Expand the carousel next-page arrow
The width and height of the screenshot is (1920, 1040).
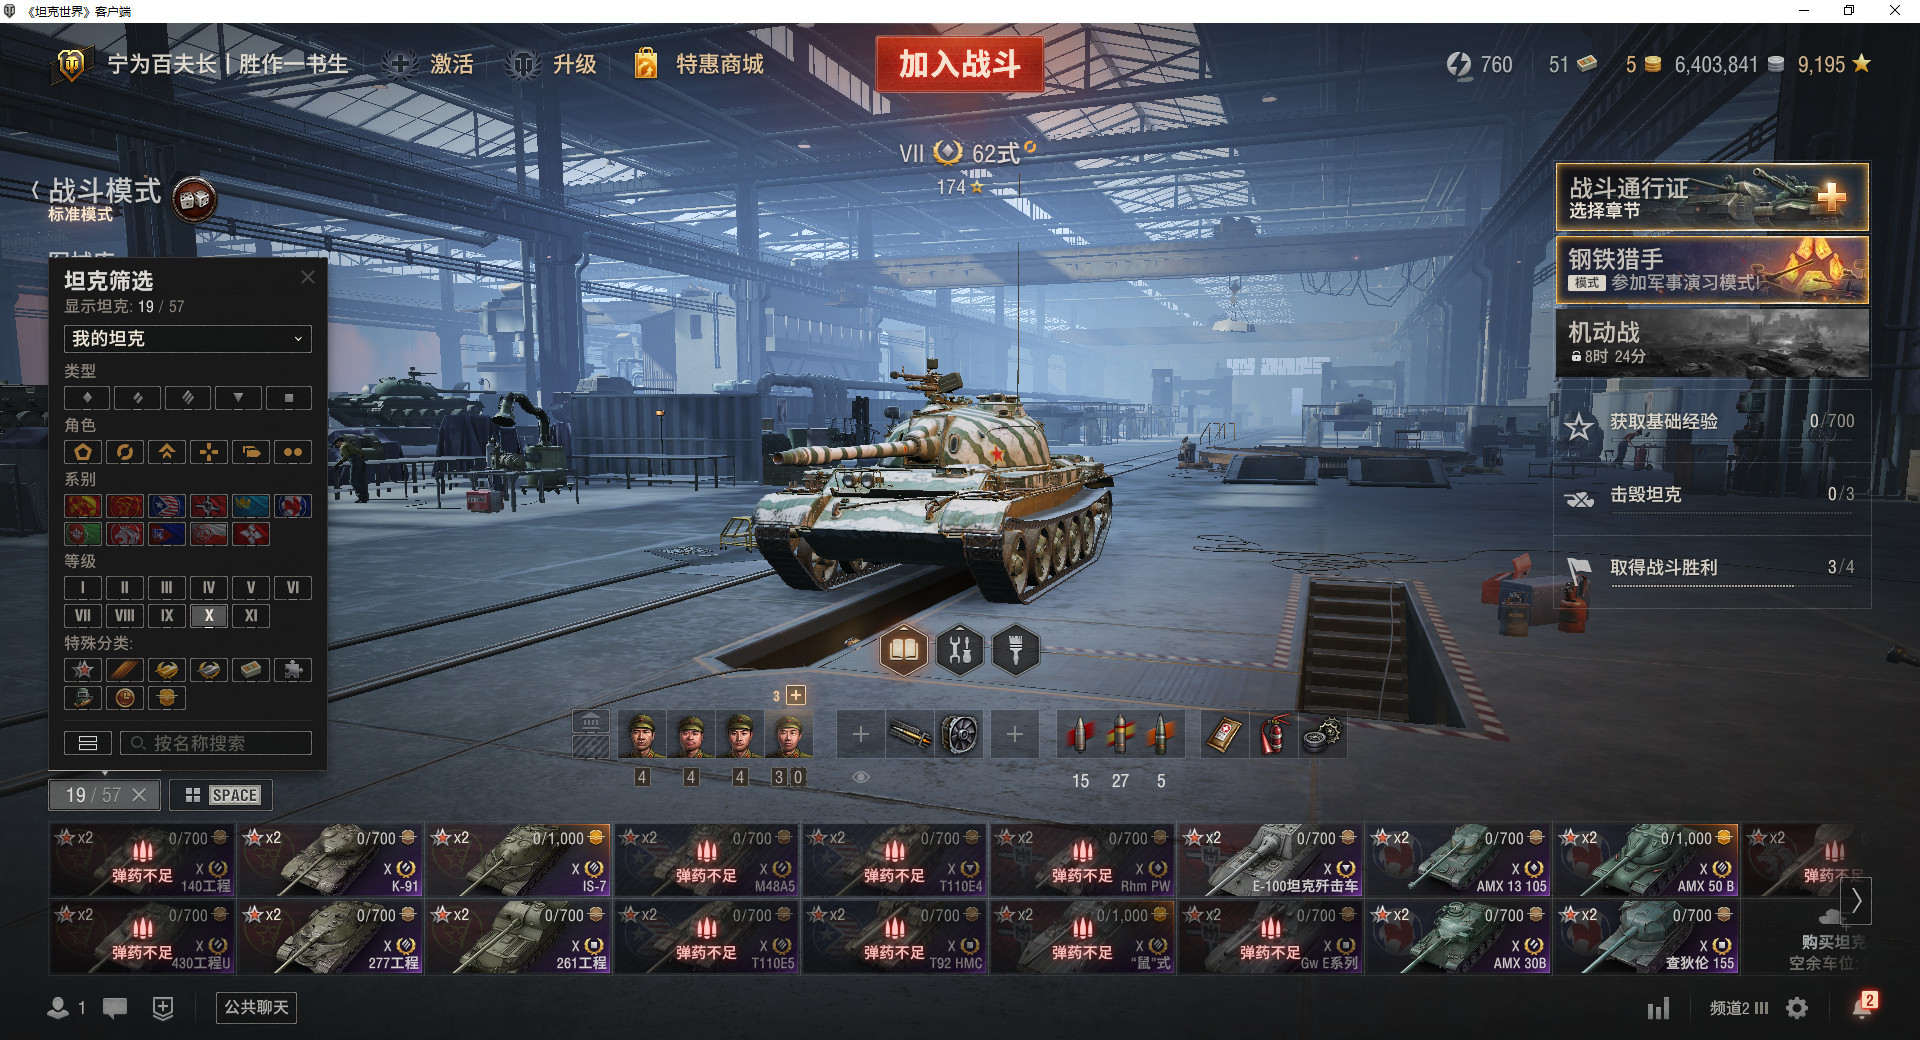[1857, 900]
